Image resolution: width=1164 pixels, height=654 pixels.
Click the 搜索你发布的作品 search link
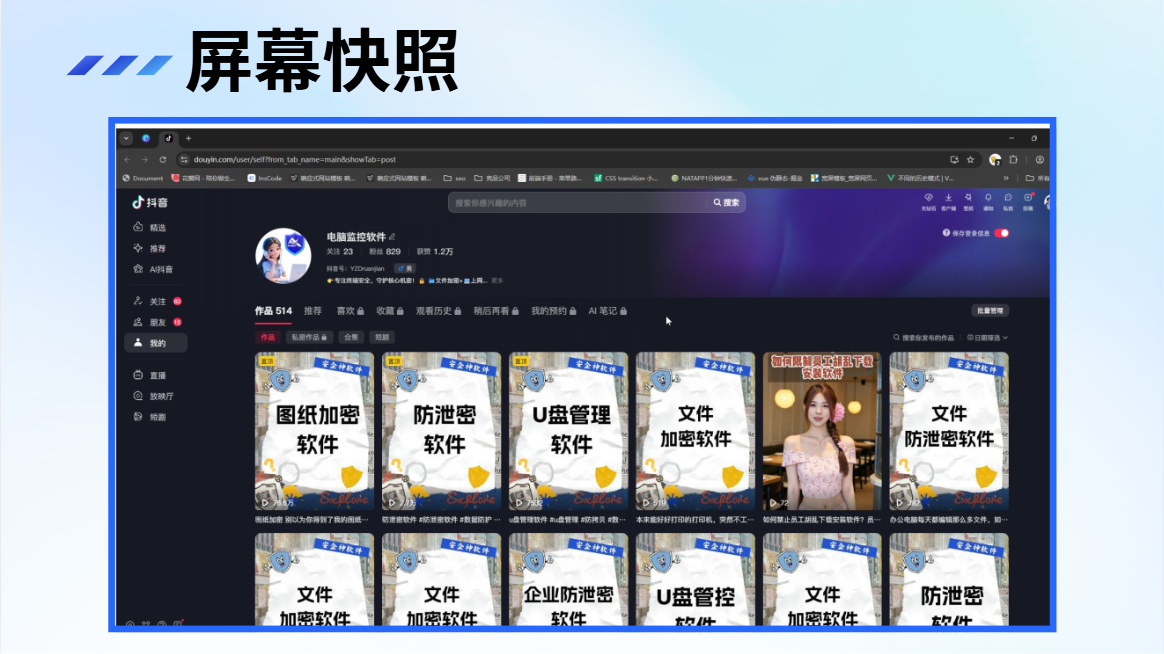tap(923, 338)
